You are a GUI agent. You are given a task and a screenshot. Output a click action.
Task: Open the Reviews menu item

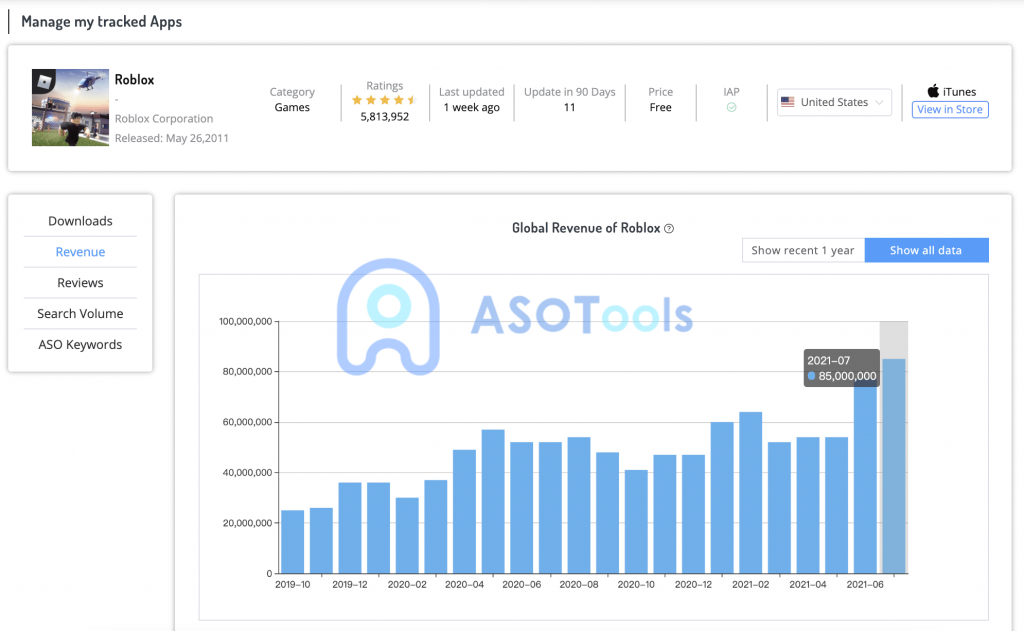[x=80, y=283]
